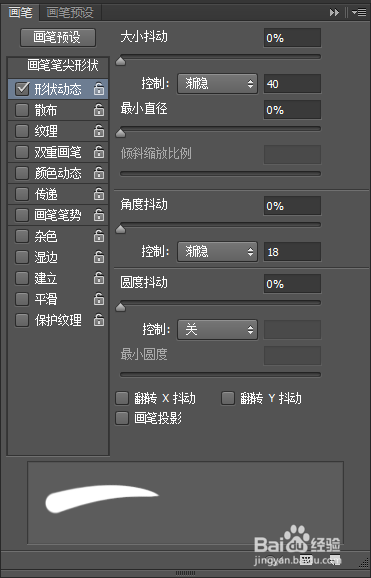The height and width of the screenshot is (578, 371).
Task: Collapse panel with the double-arrow icon
Action: [334, 13]
